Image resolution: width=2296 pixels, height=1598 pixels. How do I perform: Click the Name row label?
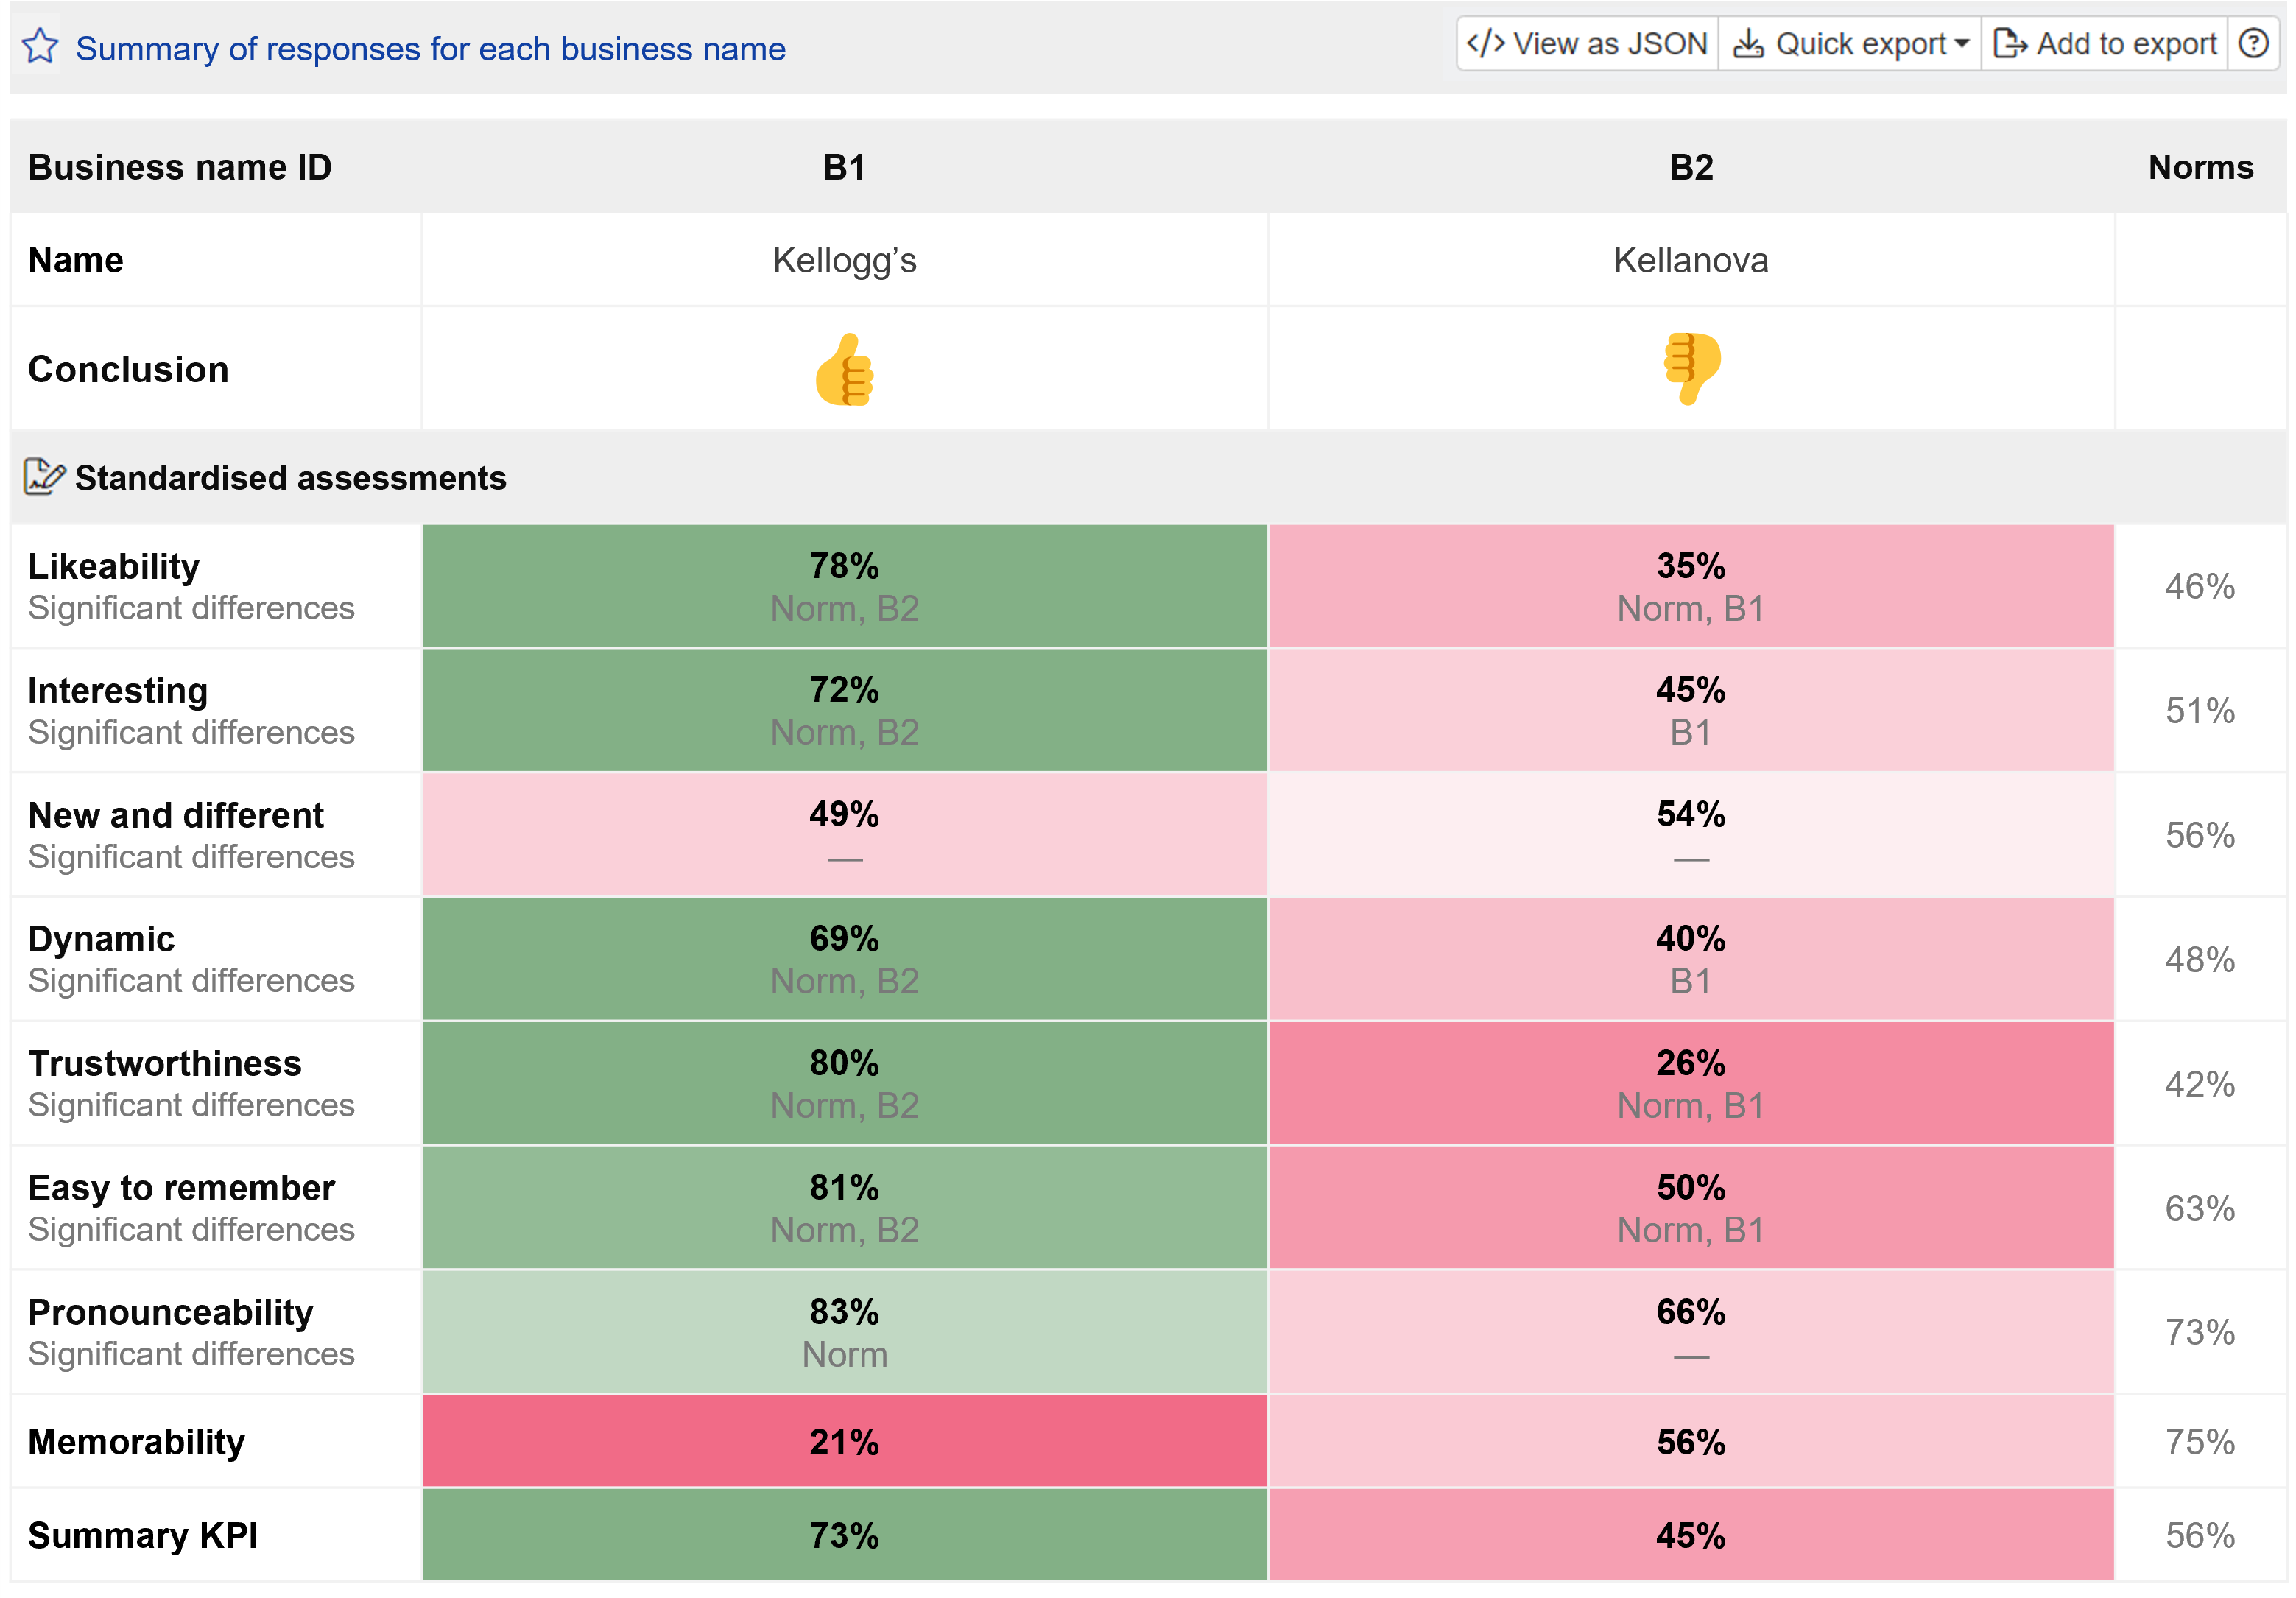click(76, 260)
